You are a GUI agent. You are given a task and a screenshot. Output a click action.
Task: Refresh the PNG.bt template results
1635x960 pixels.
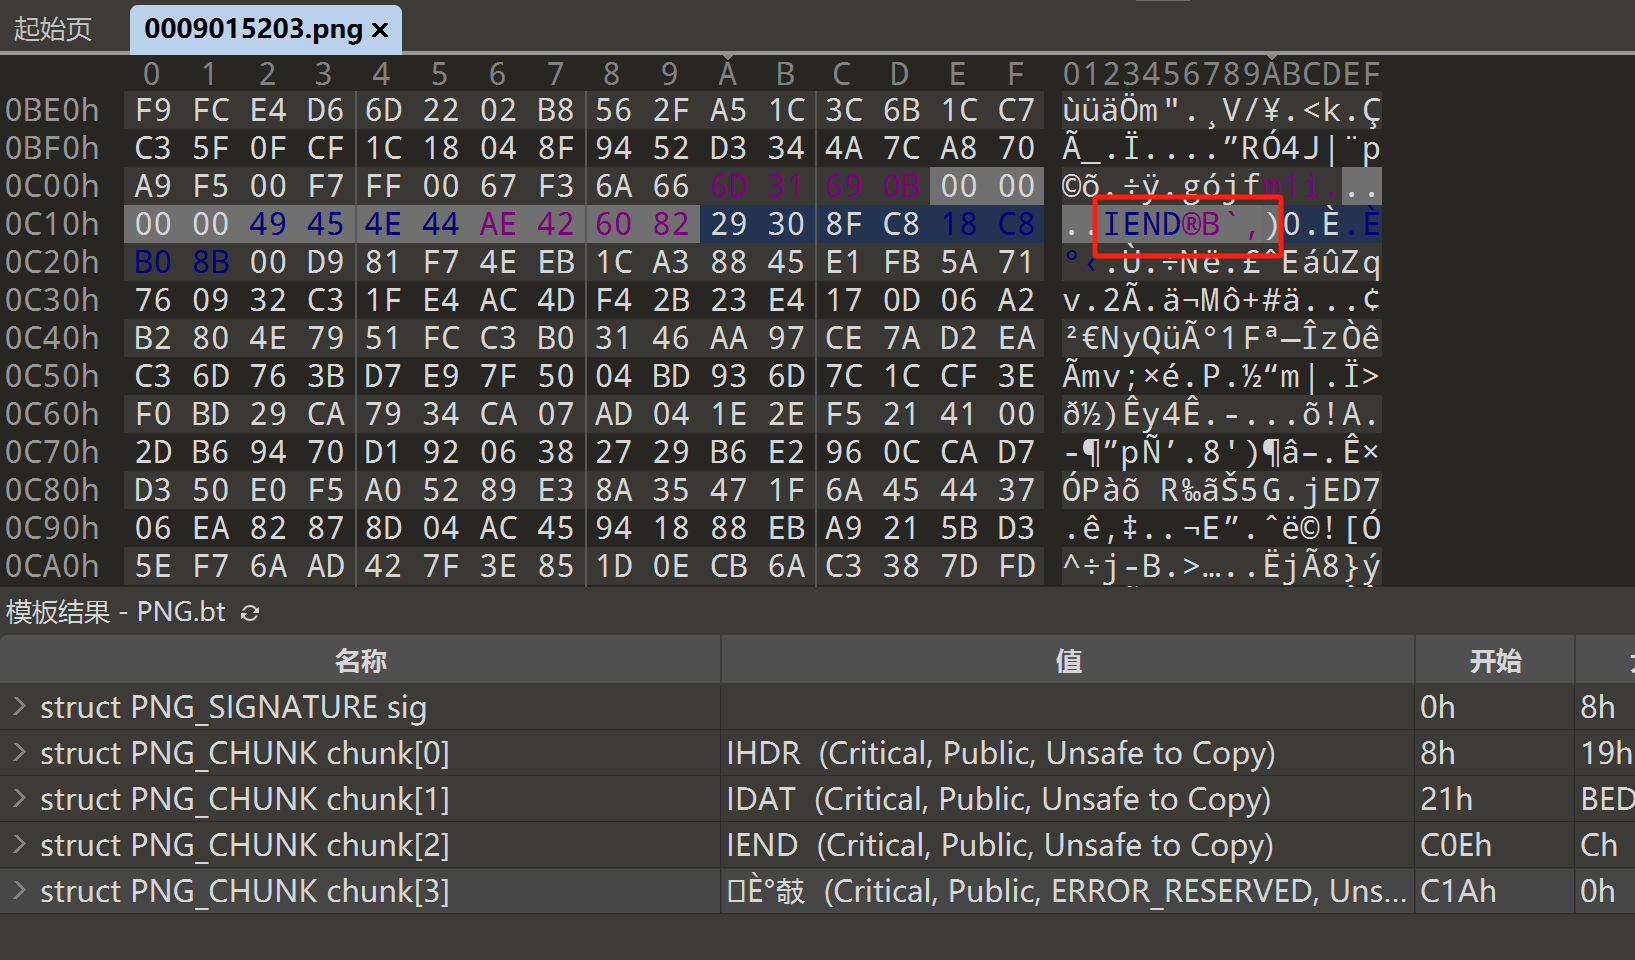(250, 613)
